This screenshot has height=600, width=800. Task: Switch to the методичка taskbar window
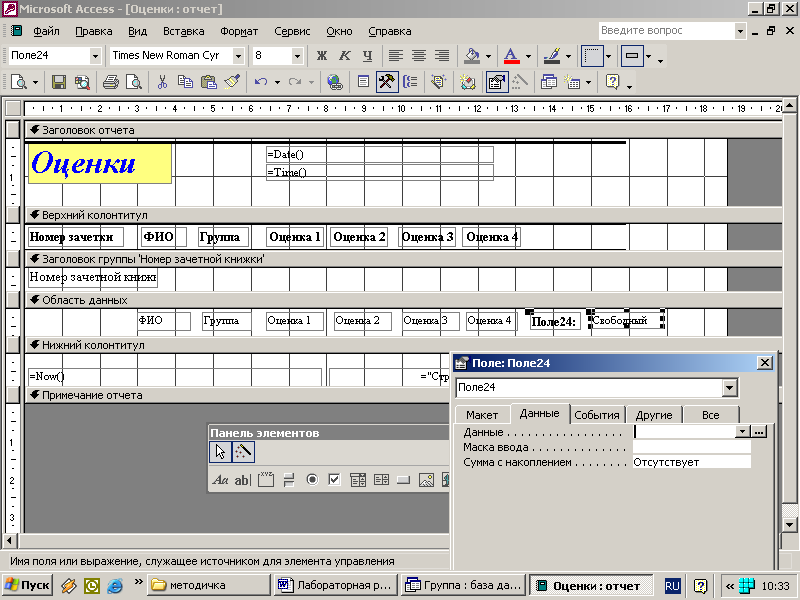[209, 585]
